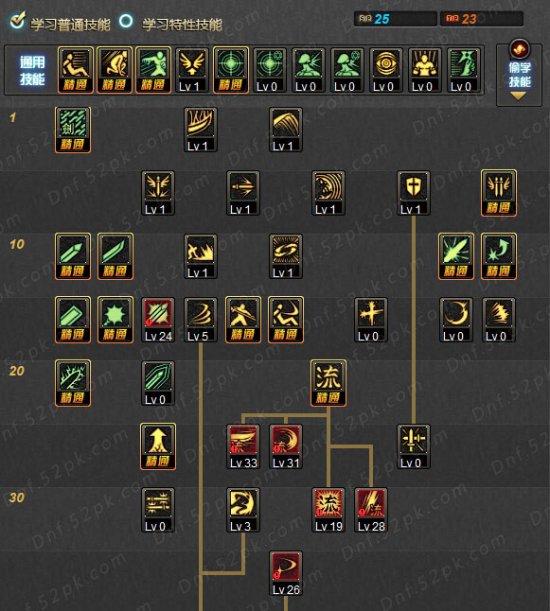
Task: Select the Lv 31 red swirl skill
Action: point(286,447)
